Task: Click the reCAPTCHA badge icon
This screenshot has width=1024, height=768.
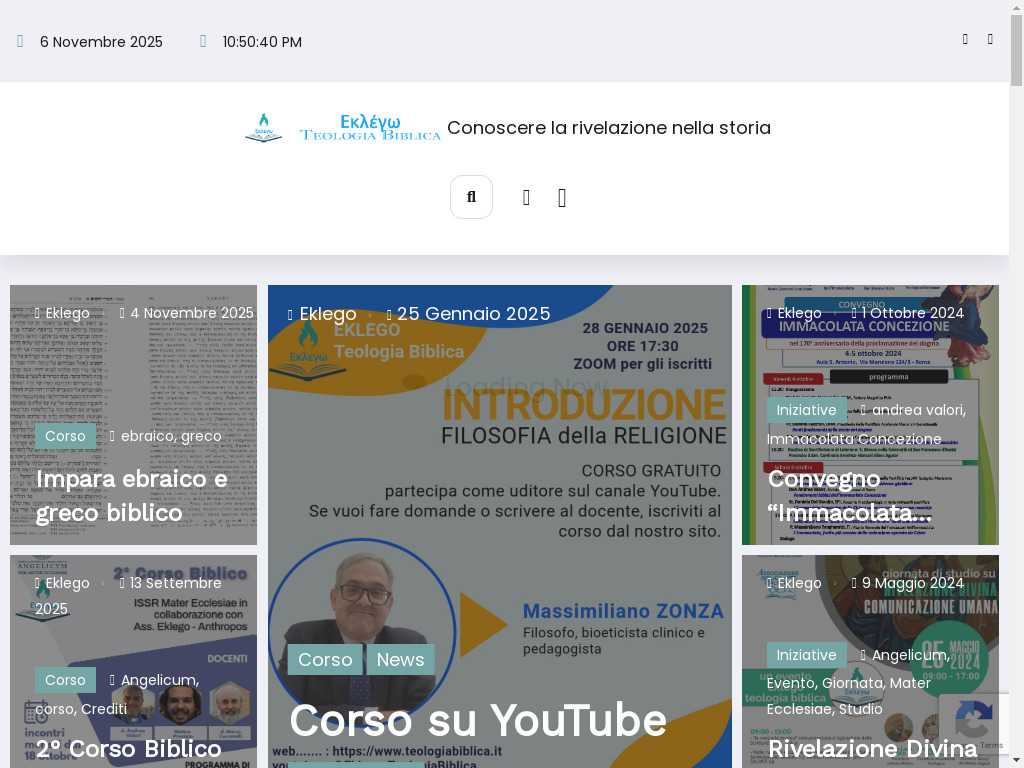Action: point(973,720)
